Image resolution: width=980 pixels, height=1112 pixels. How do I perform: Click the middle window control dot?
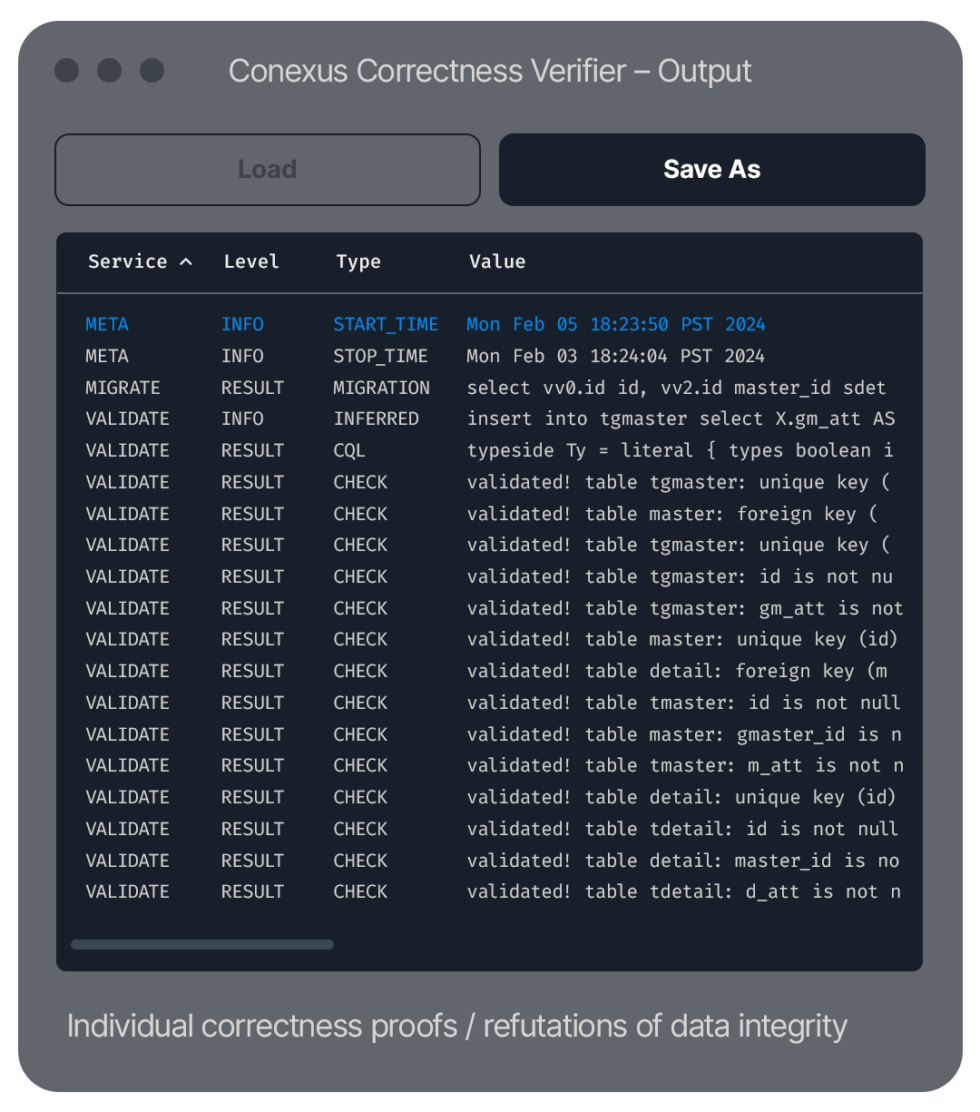pos(110,71)
